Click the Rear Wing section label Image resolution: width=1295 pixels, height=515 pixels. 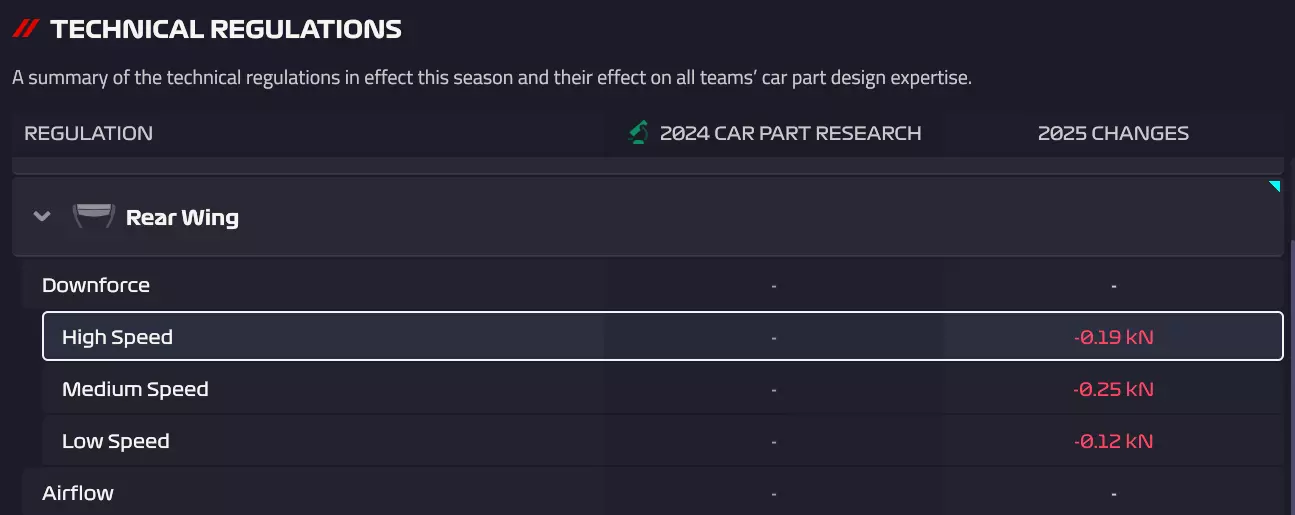pos(182,217)
